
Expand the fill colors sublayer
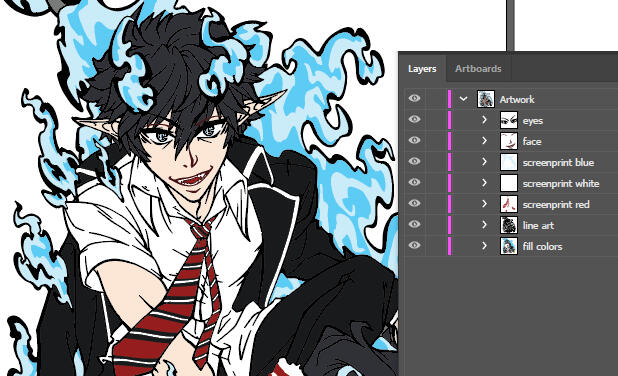tap(484, 246)
